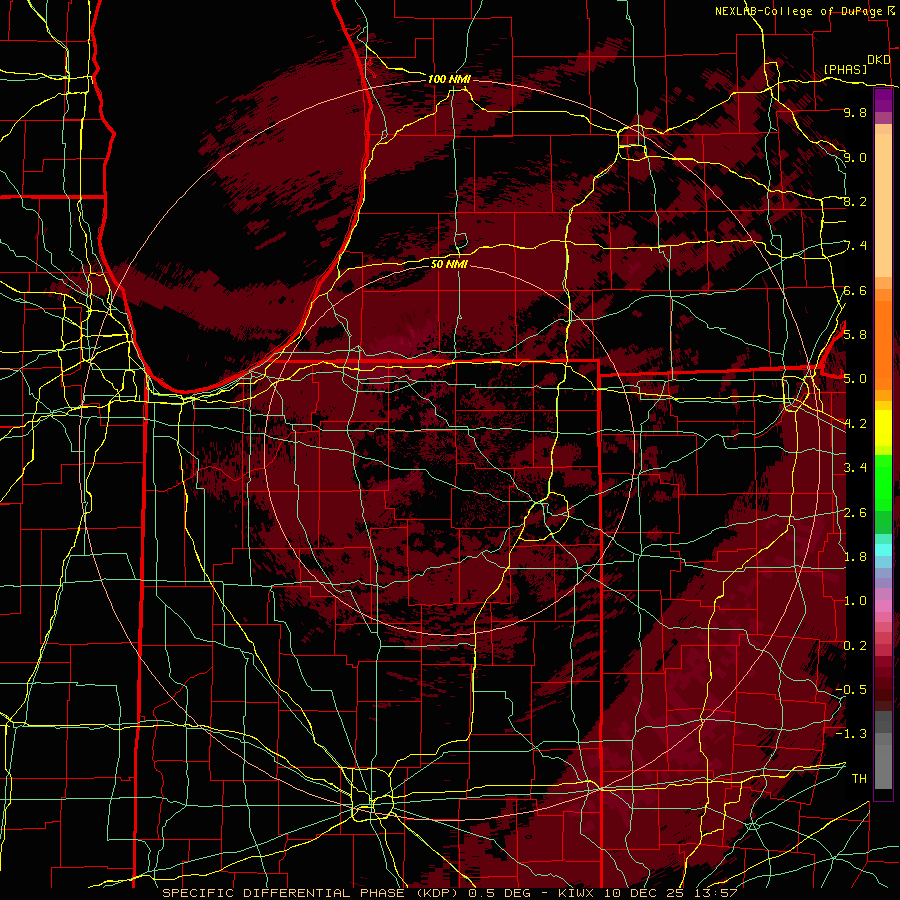The width and height of the screenshot is (900, 900).
Task: Click the 4.2 scale value label
Action: (x=855, y=424)
